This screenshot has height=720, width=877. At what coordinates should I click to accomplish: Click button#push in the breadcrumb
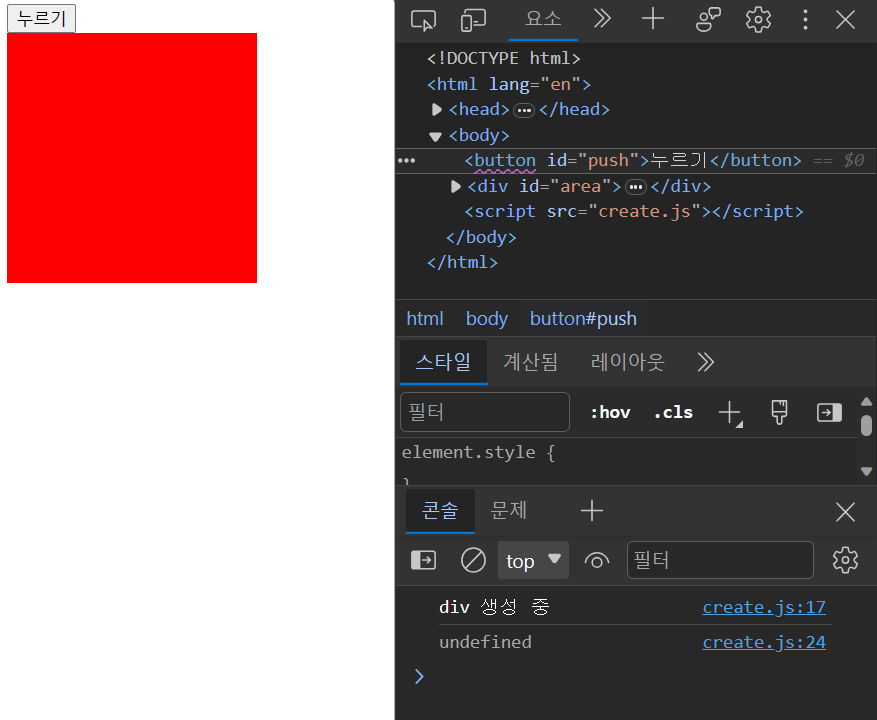(583, 319)
